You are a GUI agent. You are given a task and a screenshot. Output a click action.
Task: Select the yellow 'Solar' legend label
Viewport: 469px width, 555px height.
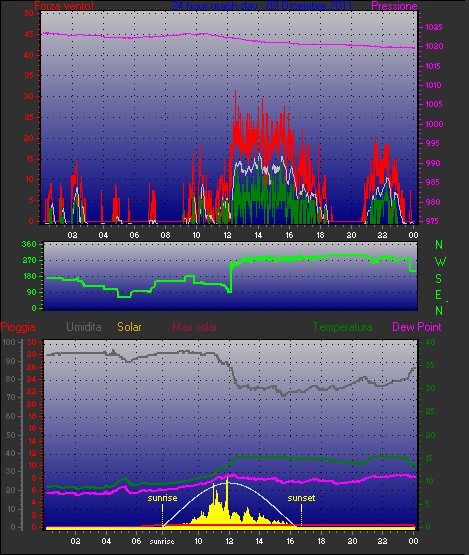(x=129, y=327)
